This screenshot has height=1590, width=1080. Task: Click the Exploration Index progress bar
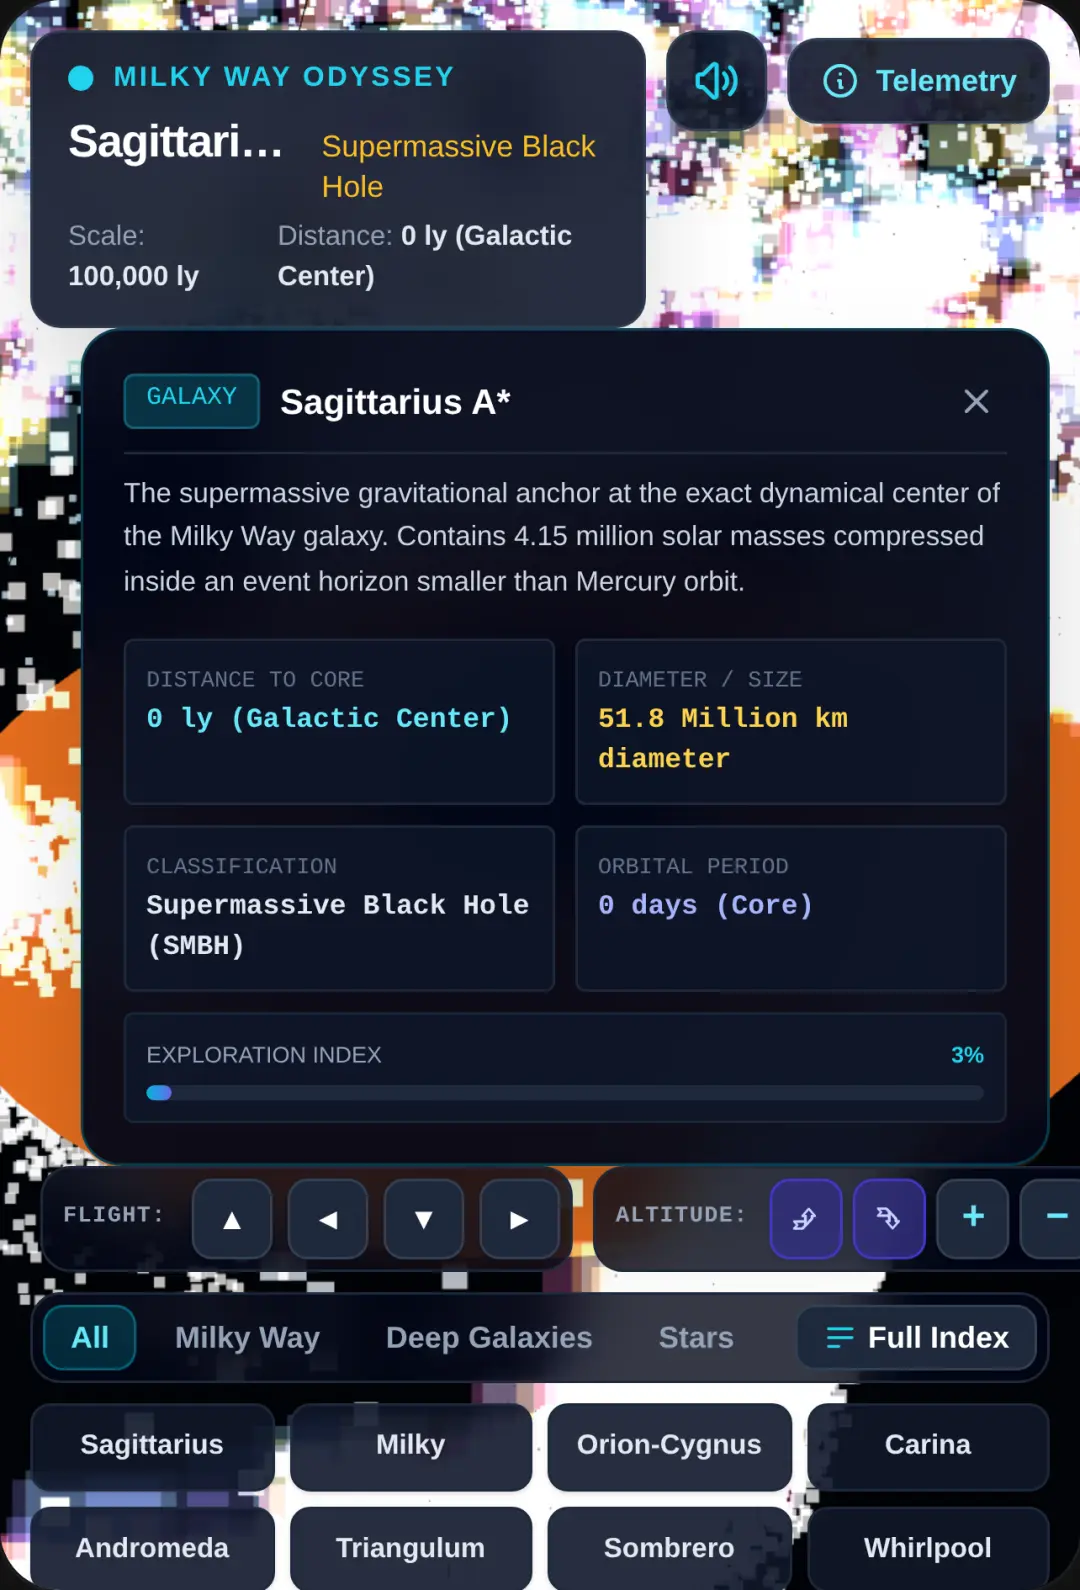[x=565, y=1093]
